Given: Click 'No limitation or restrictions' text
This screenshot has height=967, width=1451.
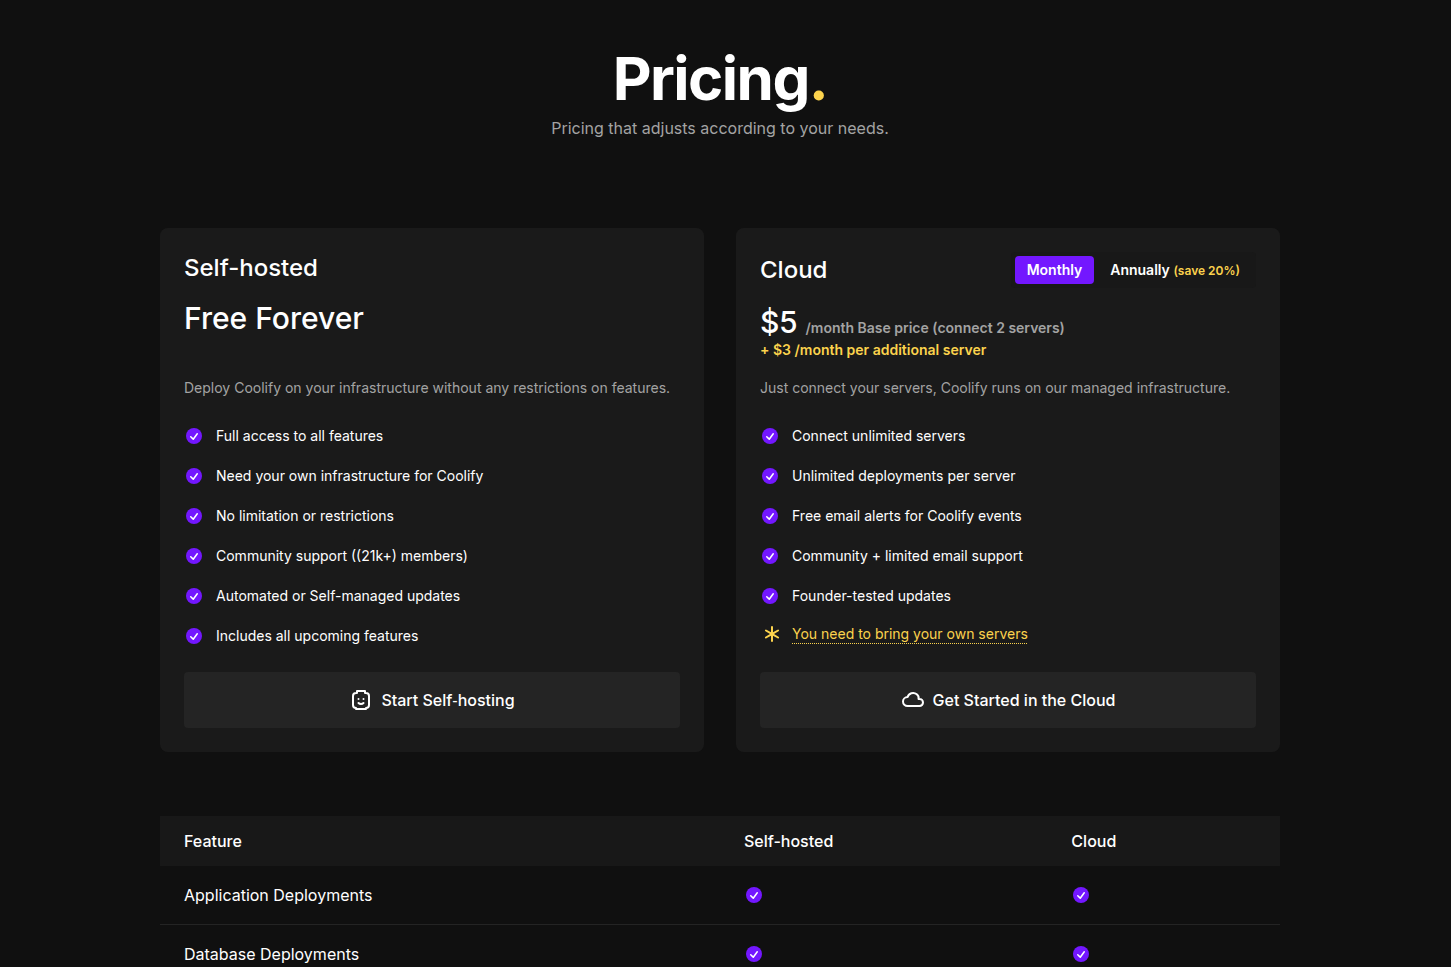Looking at the screenshot, I should (305, 516).
